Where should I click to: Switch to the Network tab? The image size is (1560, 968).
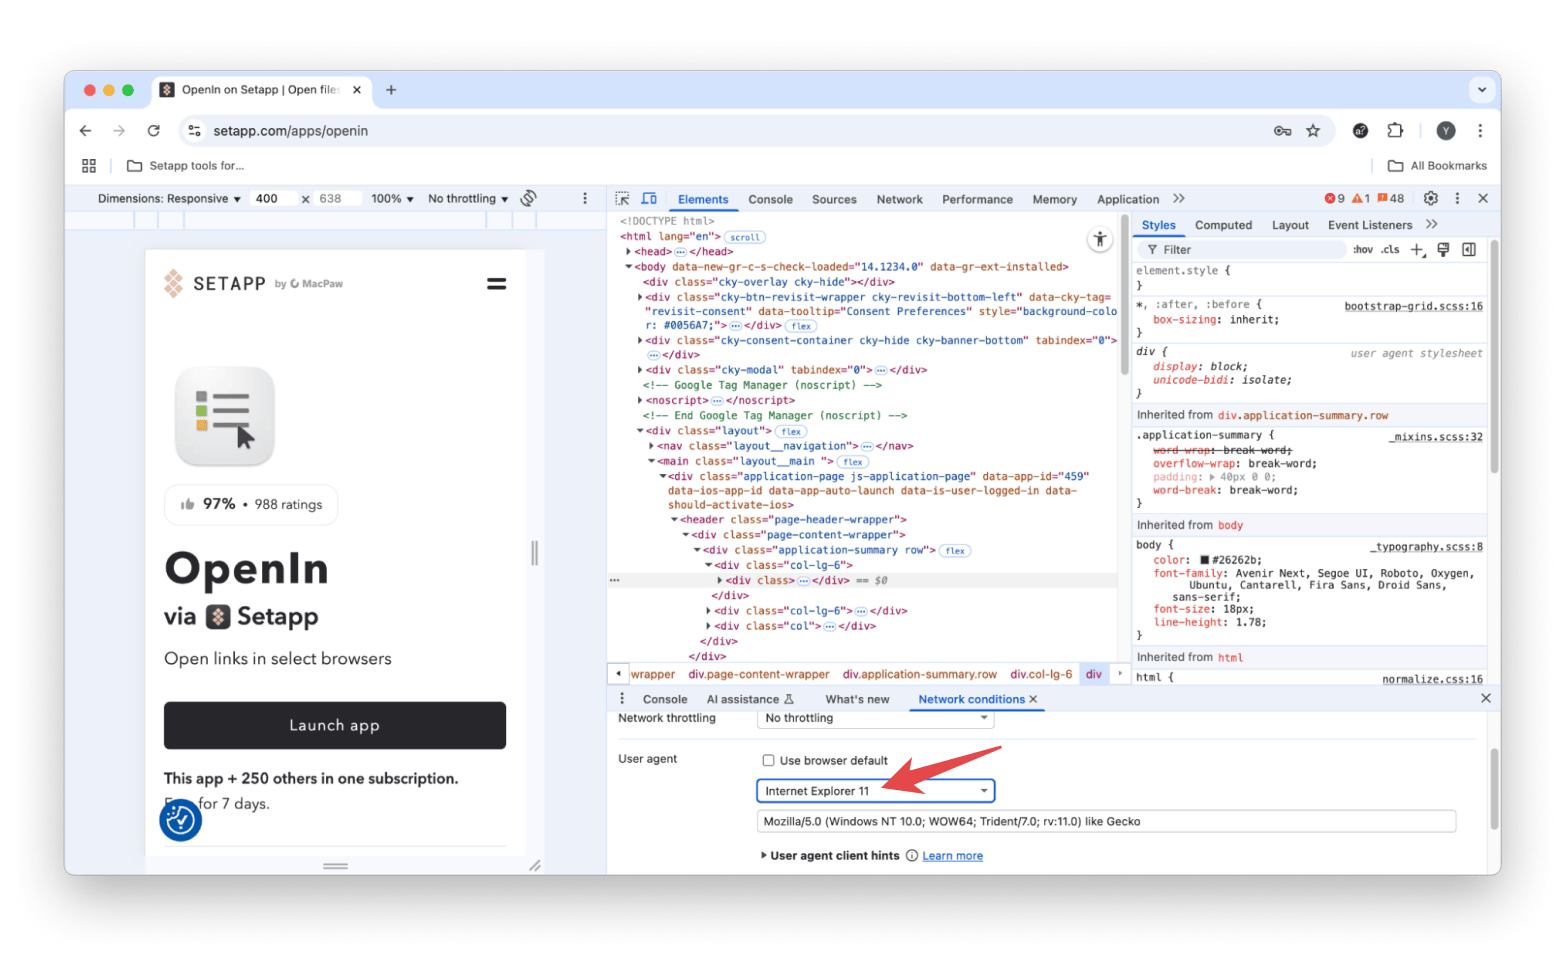point(899,199)
